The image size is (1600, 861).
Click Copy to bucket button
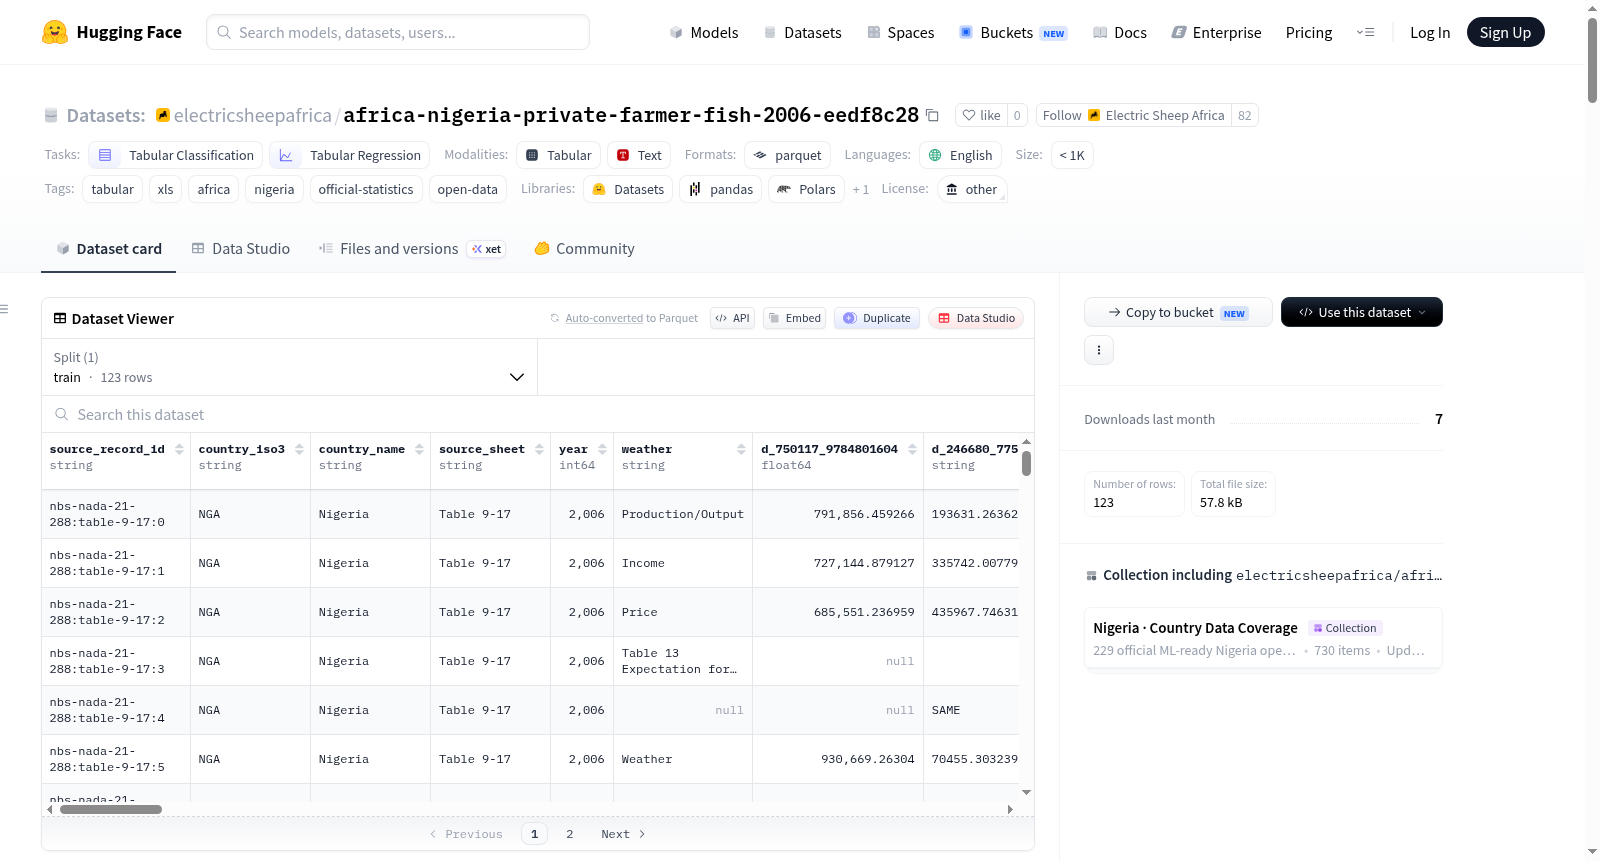(1178, 312)
